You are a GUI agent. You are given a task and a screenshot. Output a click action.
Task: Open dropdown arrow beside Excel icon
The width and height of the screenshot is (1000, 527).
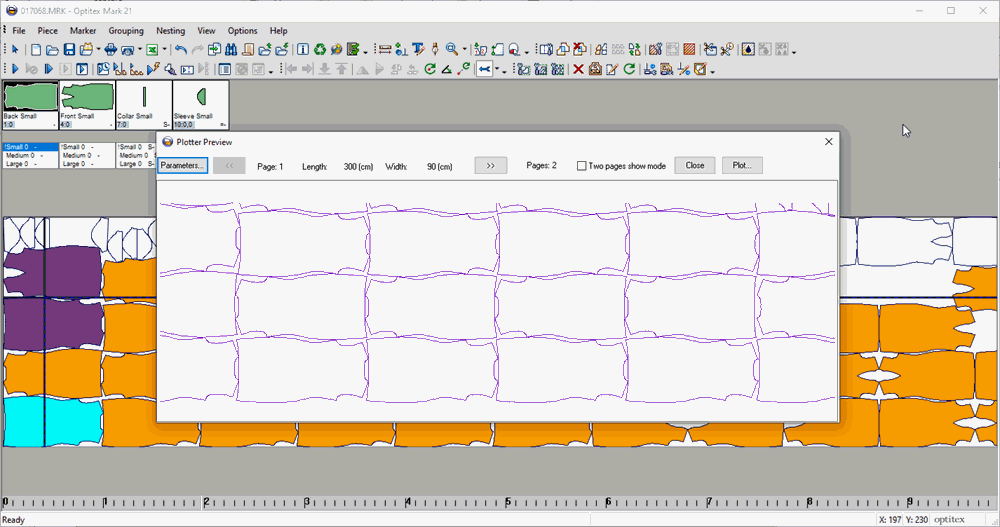point(165,50)
